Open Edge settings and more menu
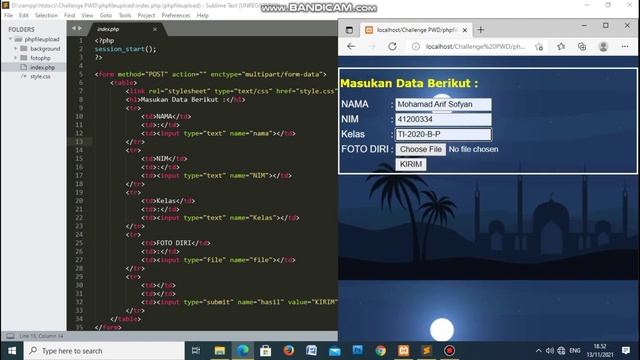This screenshot has width=640, height=360. click(625, 47)
